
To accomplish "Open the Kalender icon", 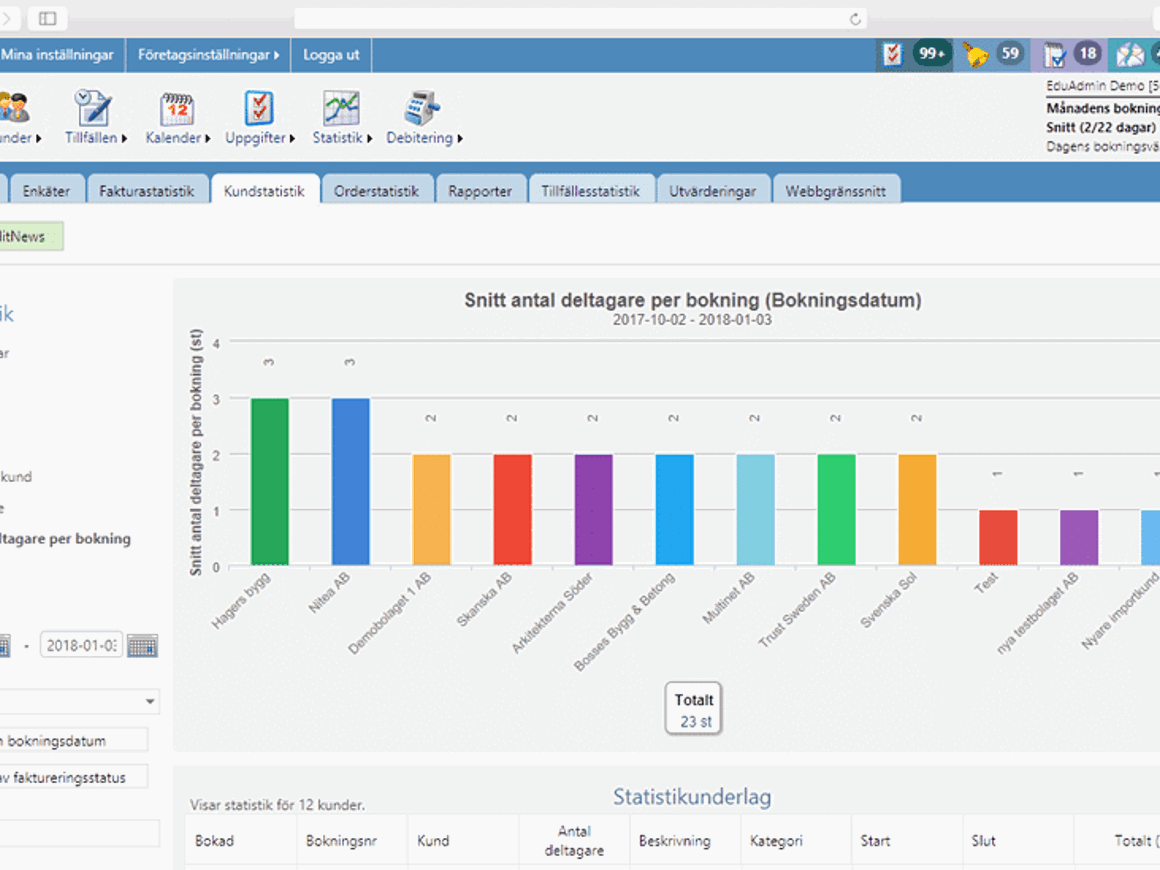I will 178,109.
